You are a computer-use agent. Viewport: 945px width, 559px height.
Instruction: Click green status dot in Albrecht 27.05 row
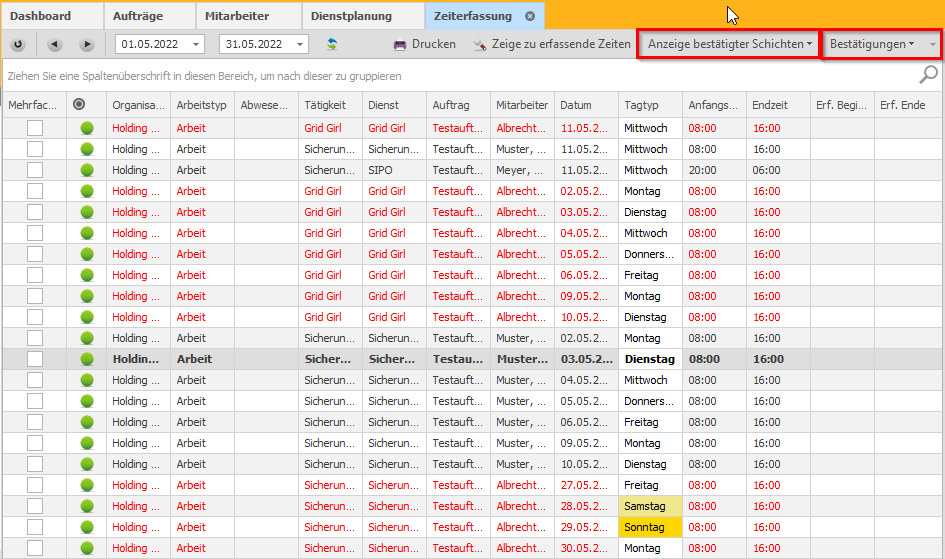[x=87, y=485]
